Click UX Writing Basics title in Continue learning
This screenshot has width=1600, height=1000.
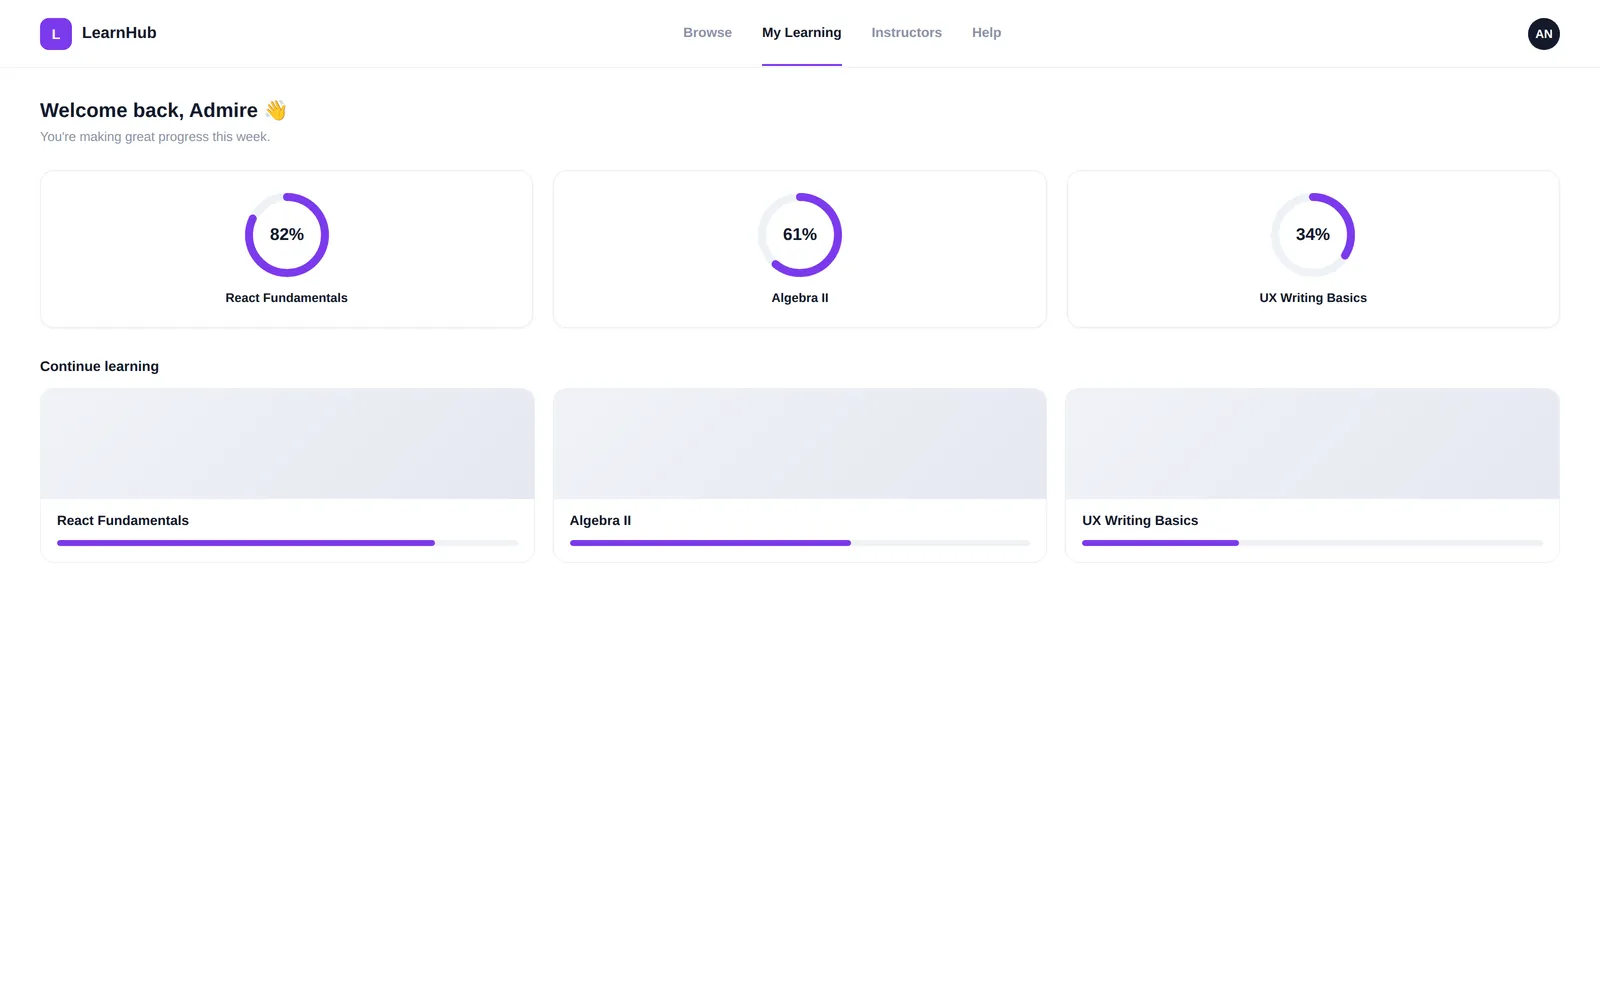click(x=1140, y=521)
